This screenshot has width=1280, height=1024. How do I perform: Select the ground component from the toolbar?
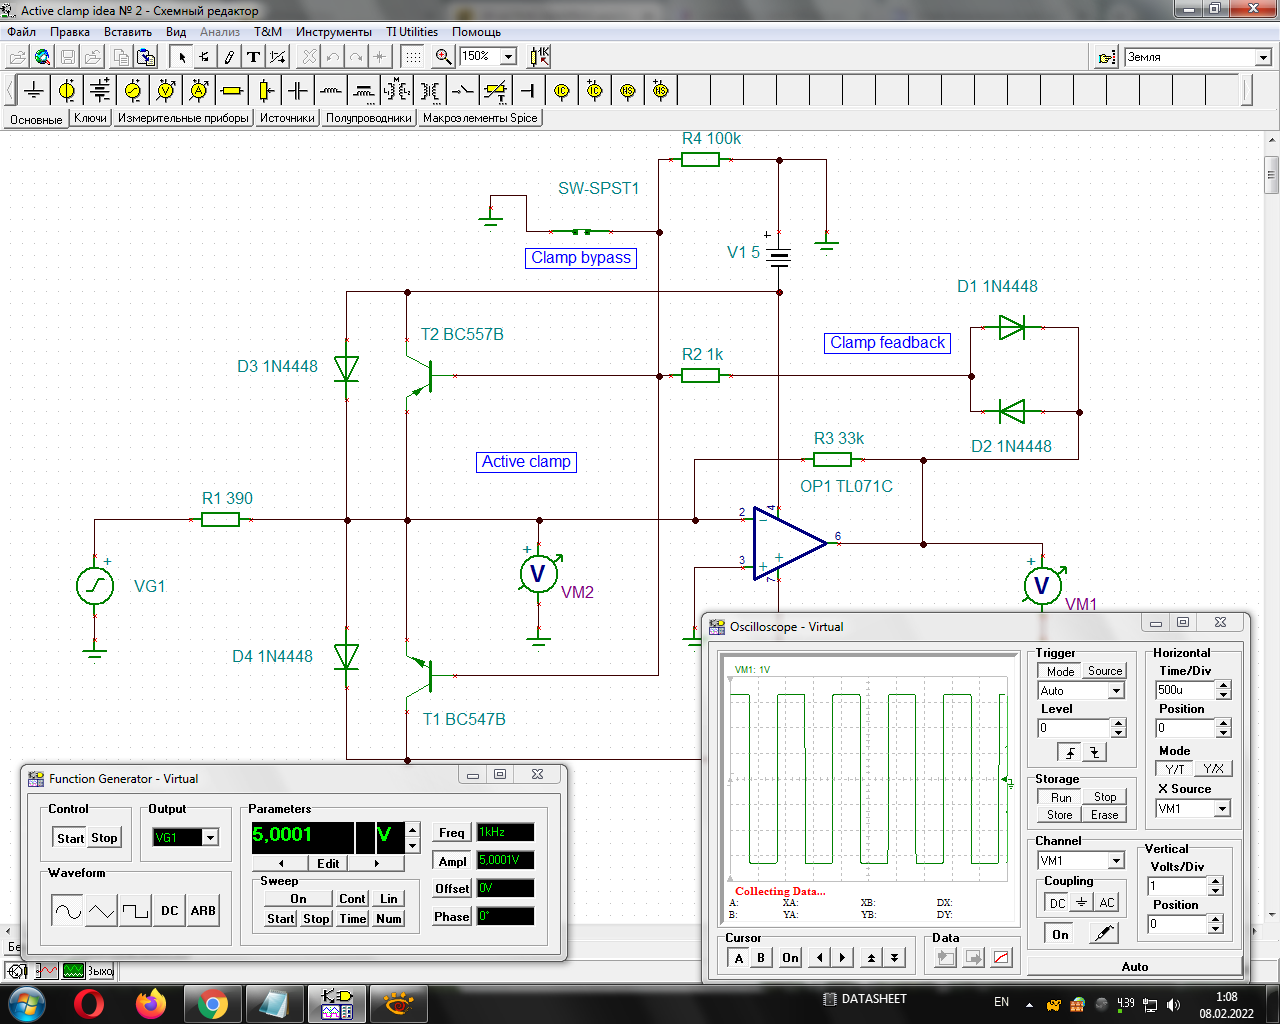(x=34, y=91)
